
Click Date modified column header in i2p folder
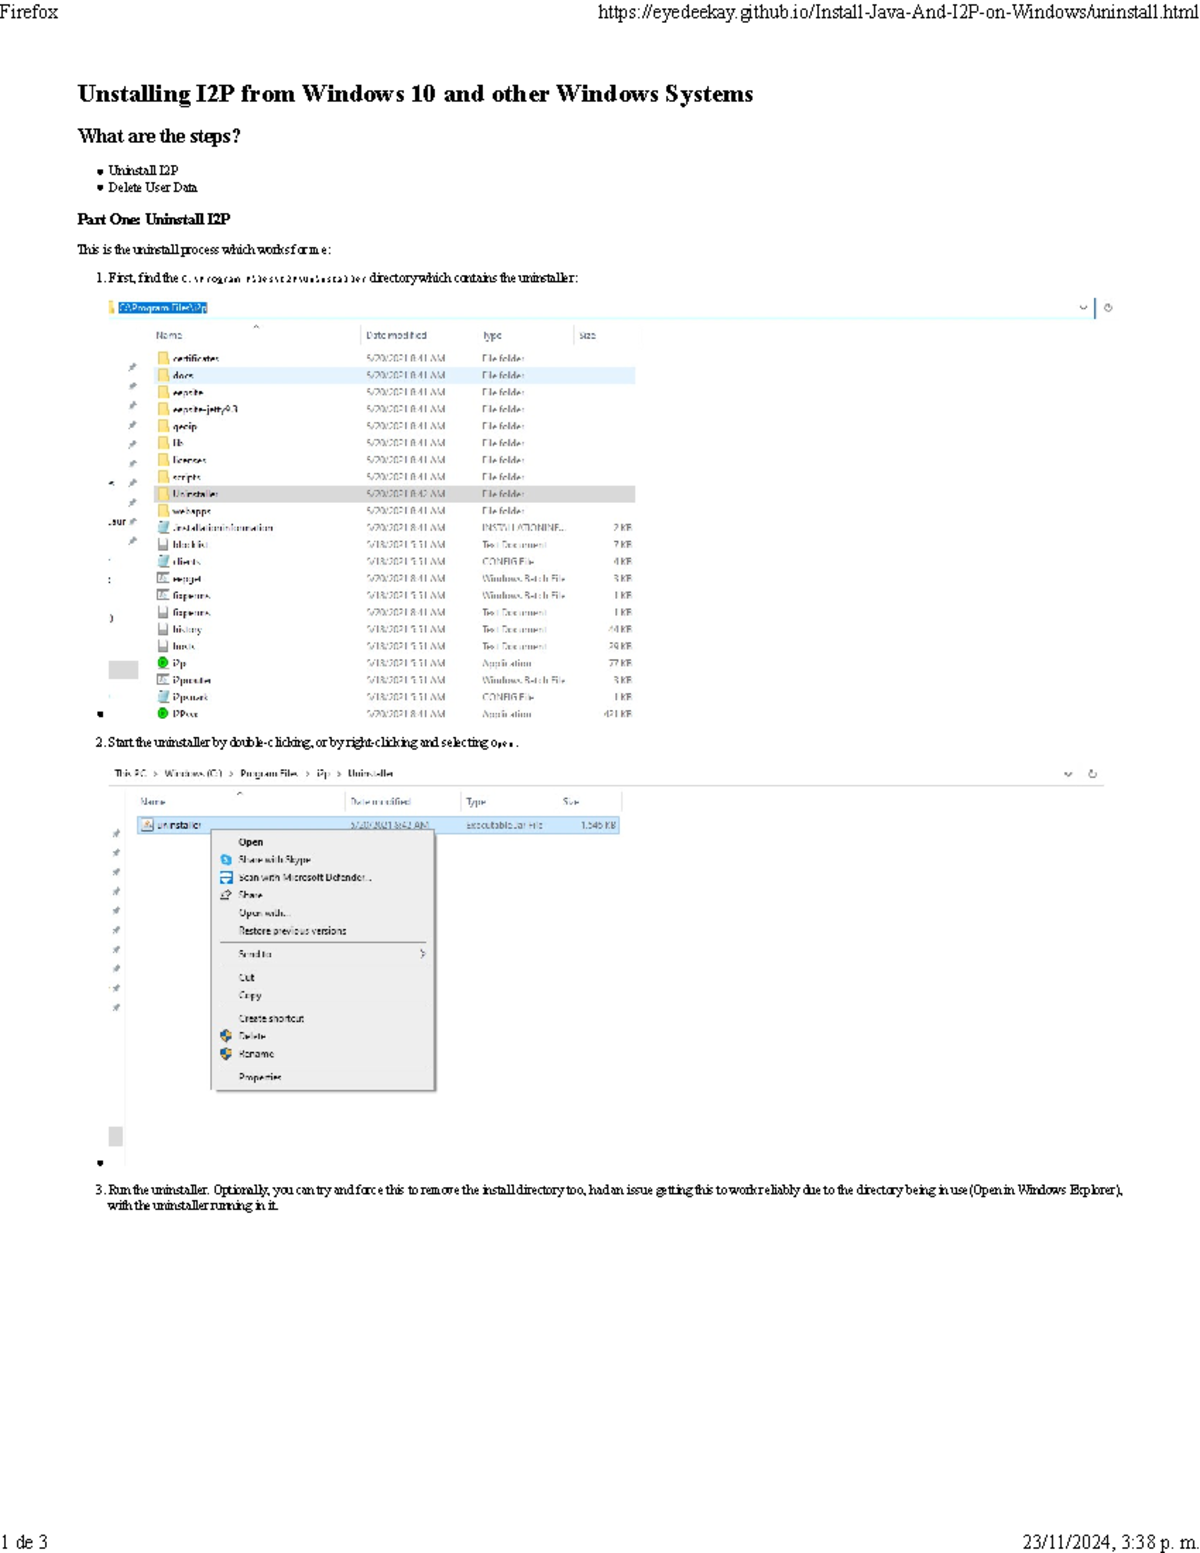(x=396, y=336)
